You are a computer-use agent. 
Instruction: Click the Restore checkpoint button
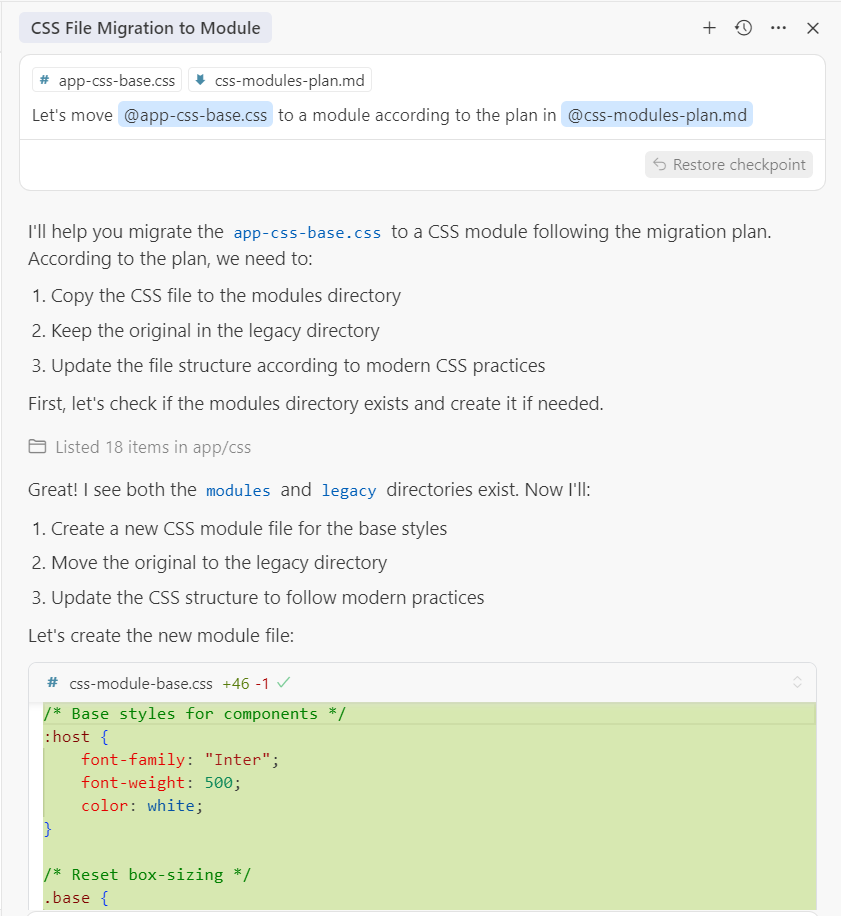tap(729, 165)
